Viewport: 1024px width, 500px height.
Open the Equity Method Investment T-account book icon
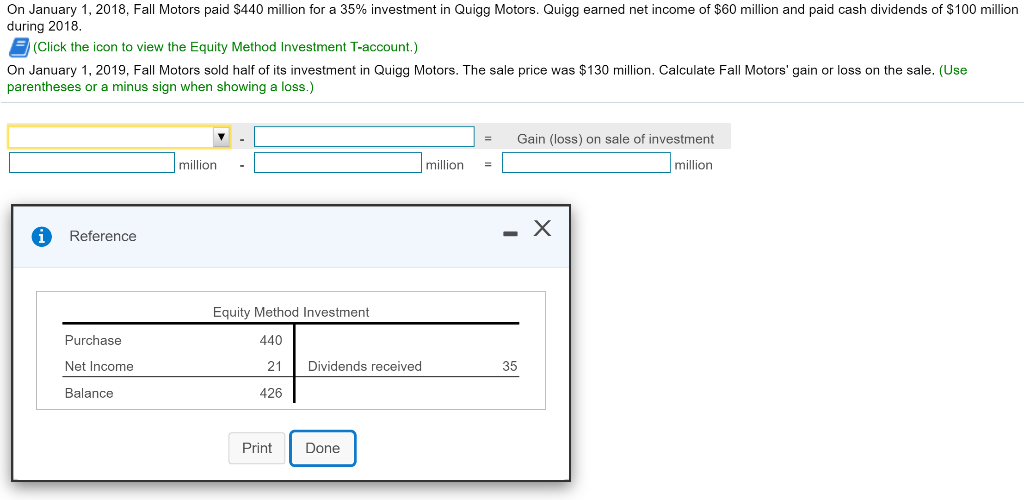click(19, 47)
